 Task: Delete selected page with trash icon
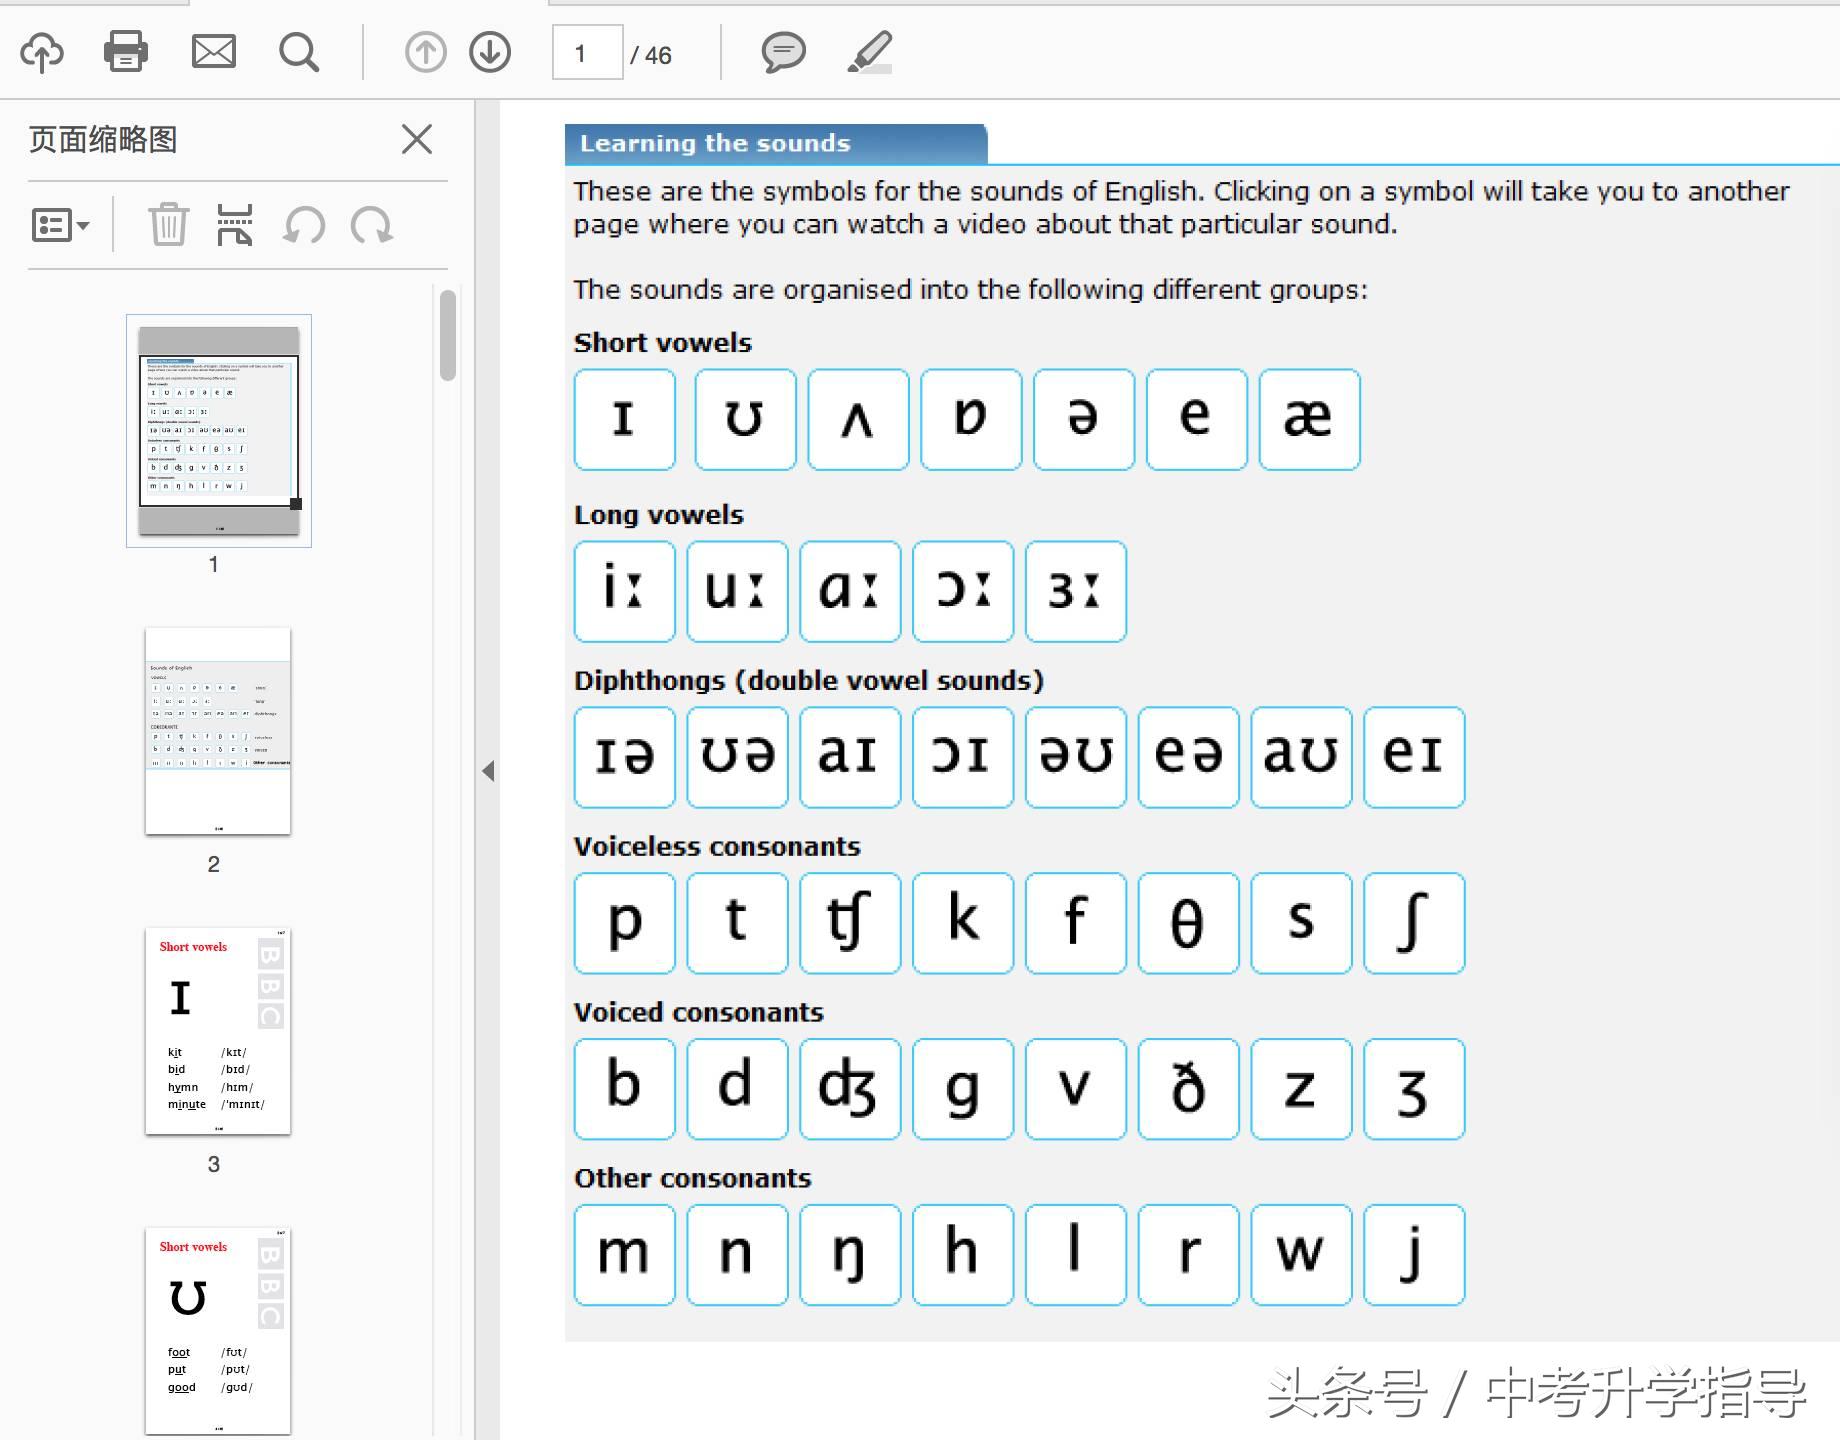168,224
